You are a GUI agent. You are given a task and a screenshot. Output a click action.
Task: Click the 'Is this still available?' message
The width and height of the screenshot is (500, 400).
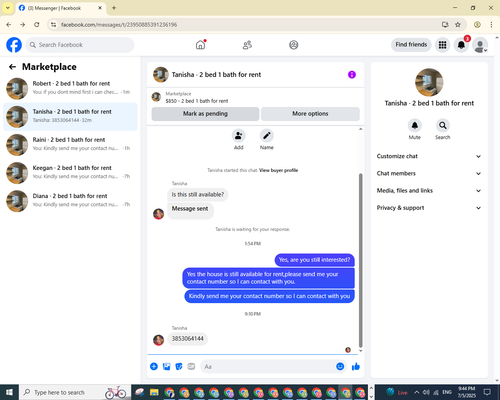click(198, 194)
